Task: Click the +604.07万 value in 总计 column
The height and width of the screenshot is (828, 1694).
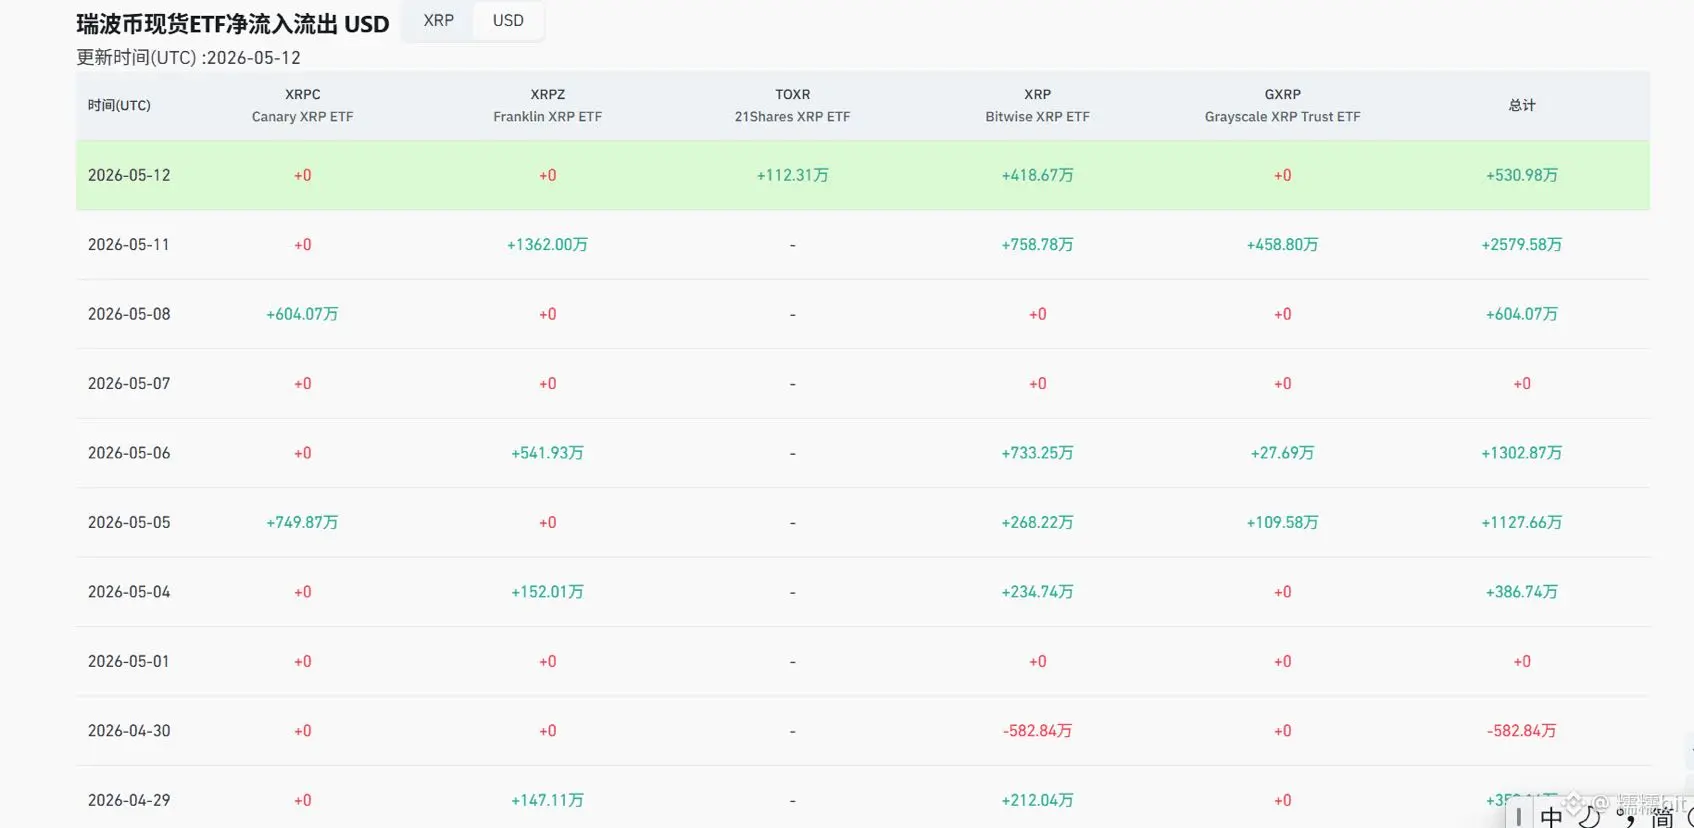Action: tap(1522, 314)
